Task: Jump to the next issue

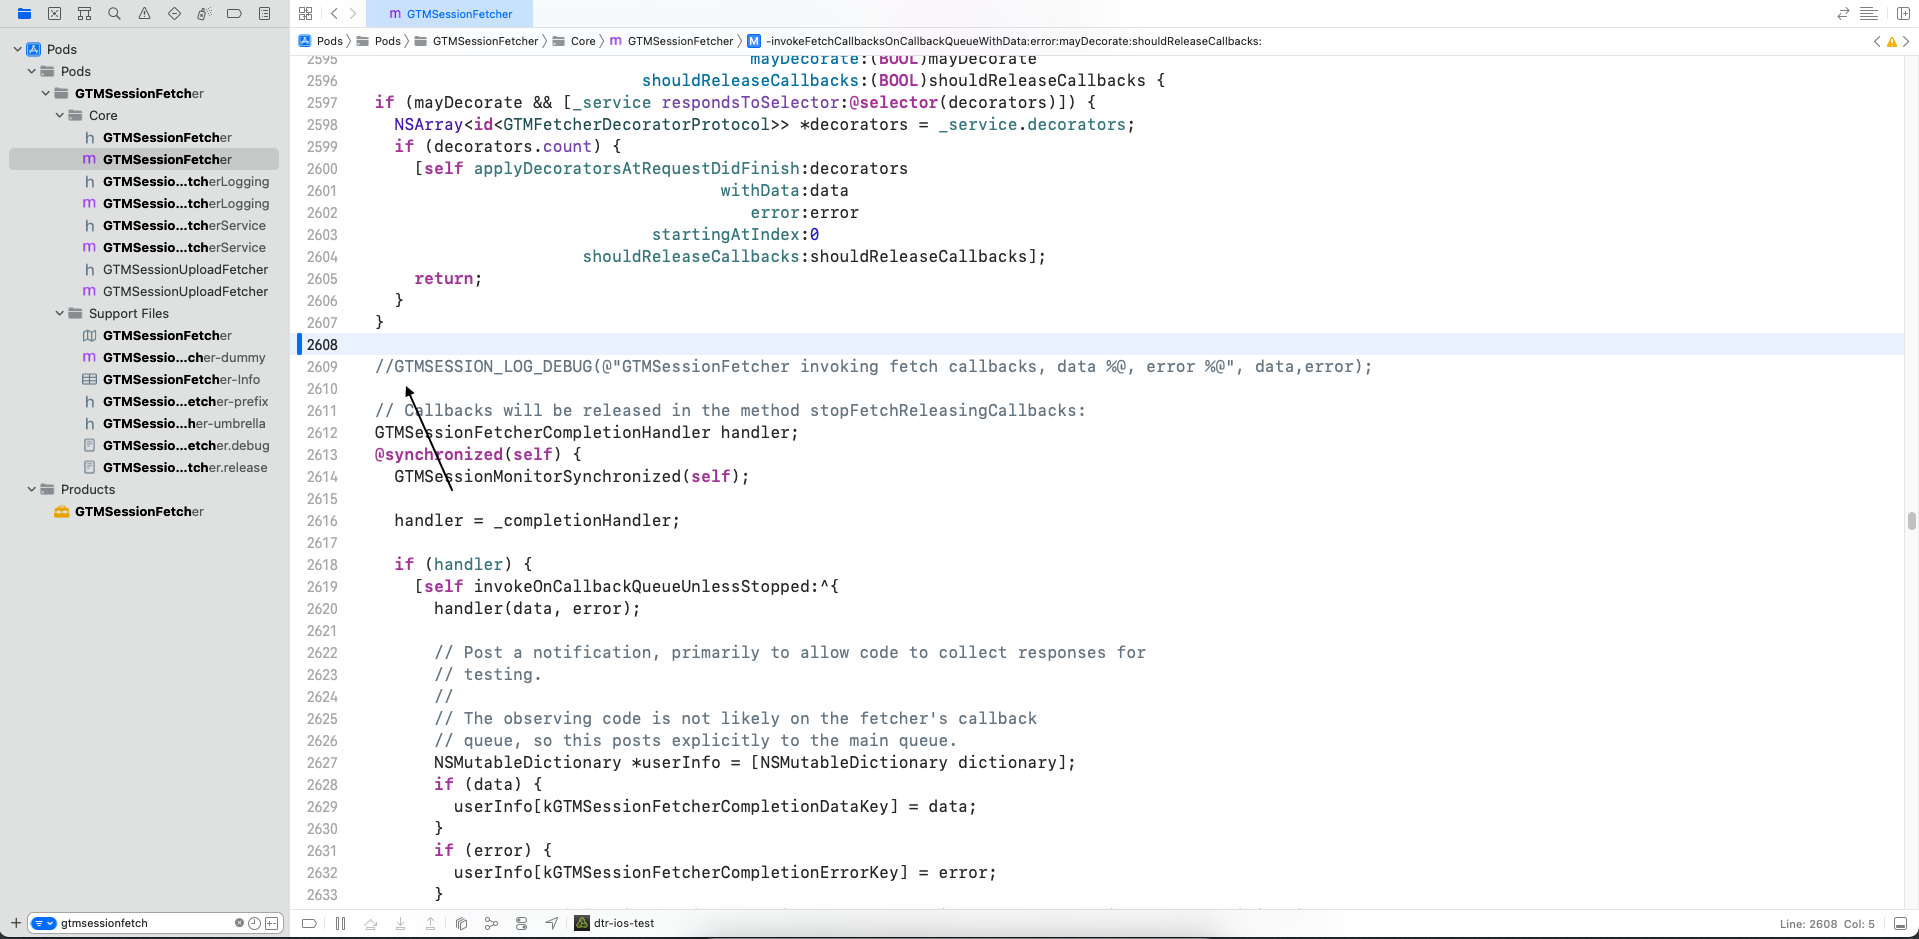Action: 1906,41
